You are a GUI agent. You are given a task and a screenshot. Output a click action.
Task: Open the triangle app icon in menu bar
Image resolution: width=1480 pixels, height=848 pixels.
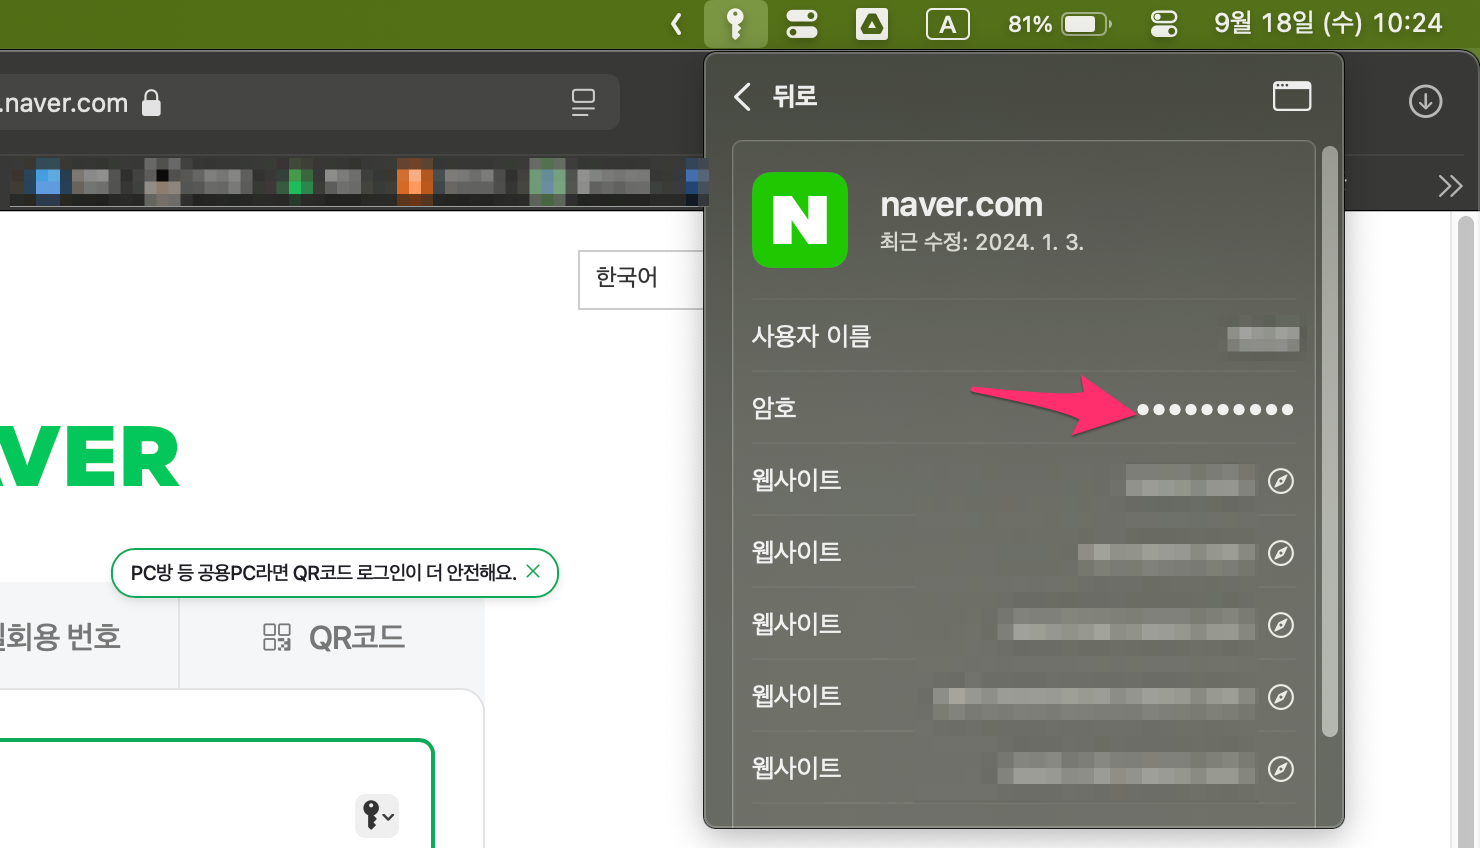coord(872,24)
